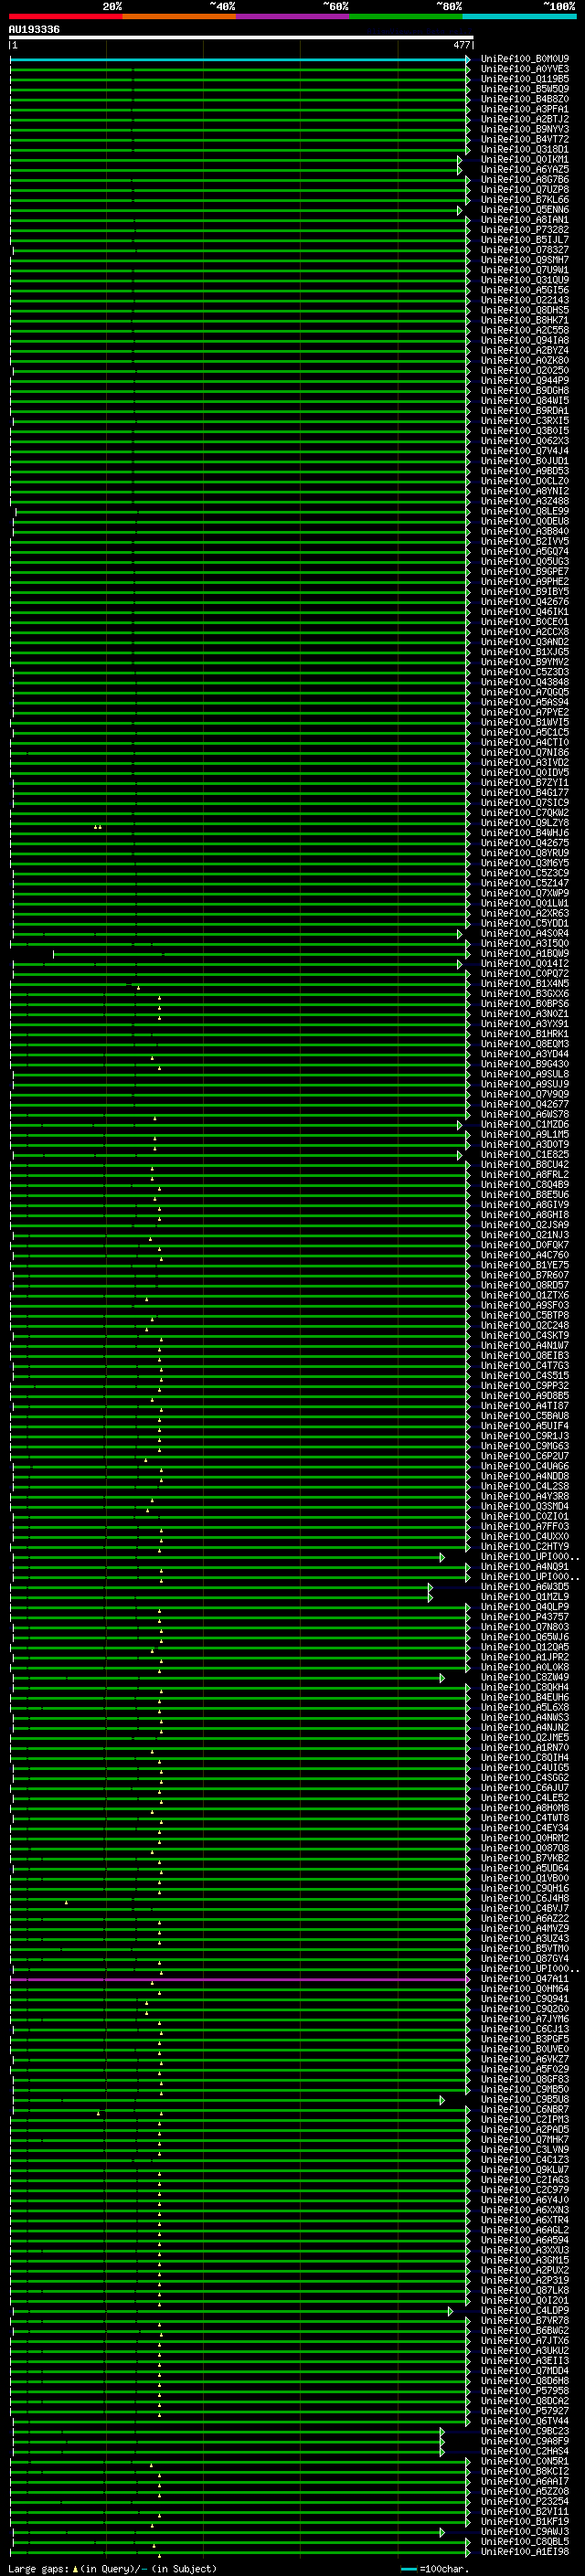Image resolution: width=585 pixels, height=2576 pixels.
Task: Open the UniRef100_P57927 entry
Action: click(525, 2411)
